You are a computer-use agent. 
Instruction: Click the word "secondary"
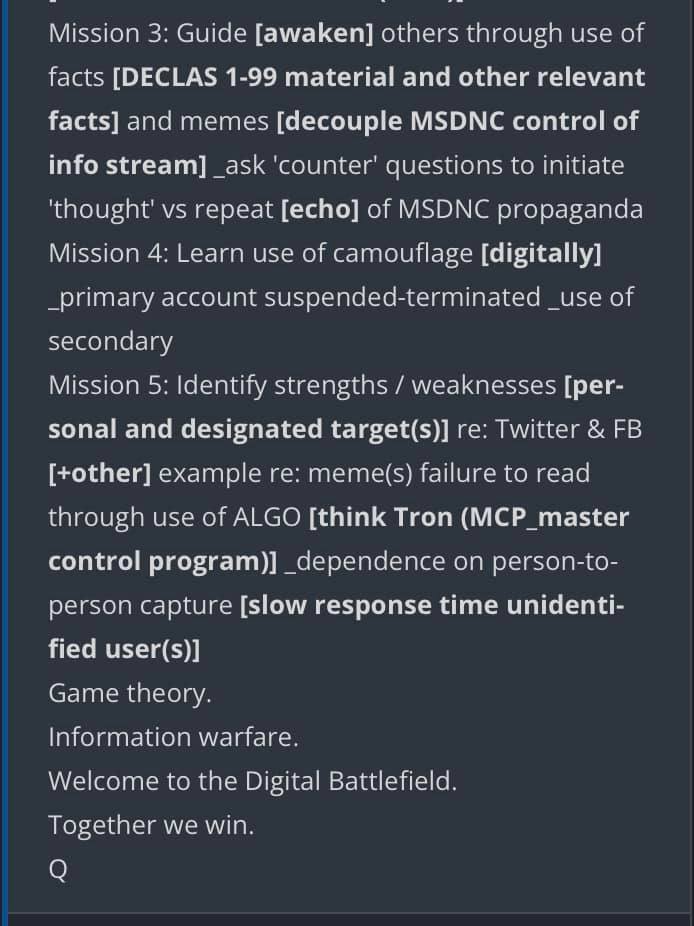(110, 341)
